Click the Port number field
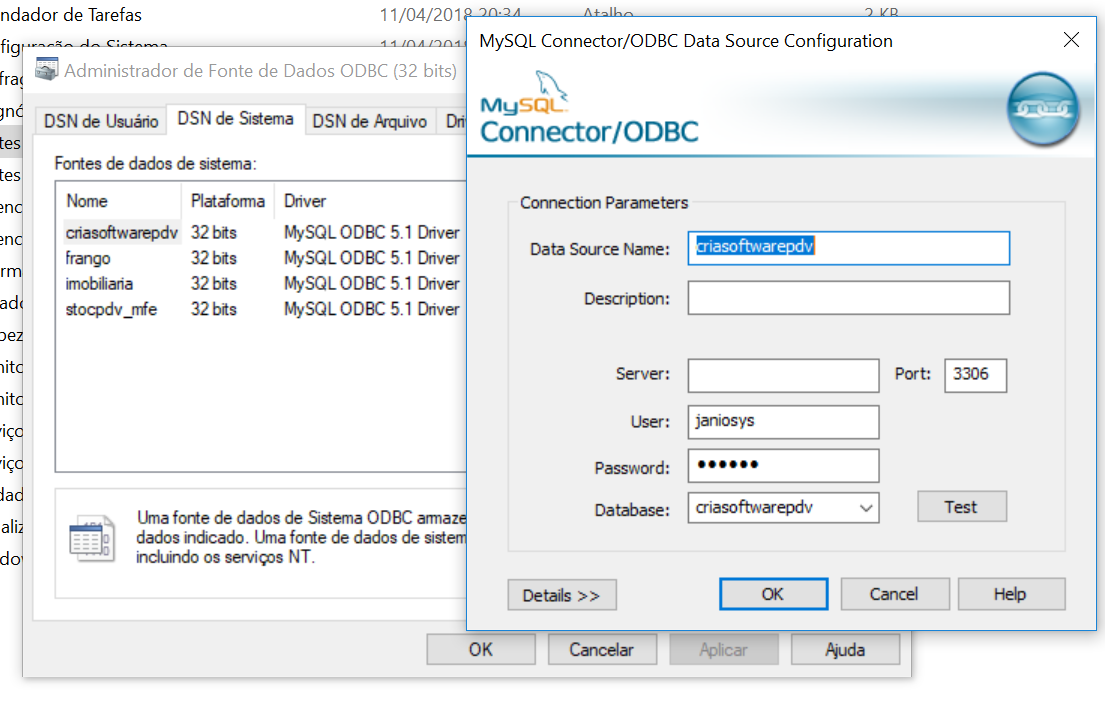Screen dimensions: 1105x705 [974, 375]
